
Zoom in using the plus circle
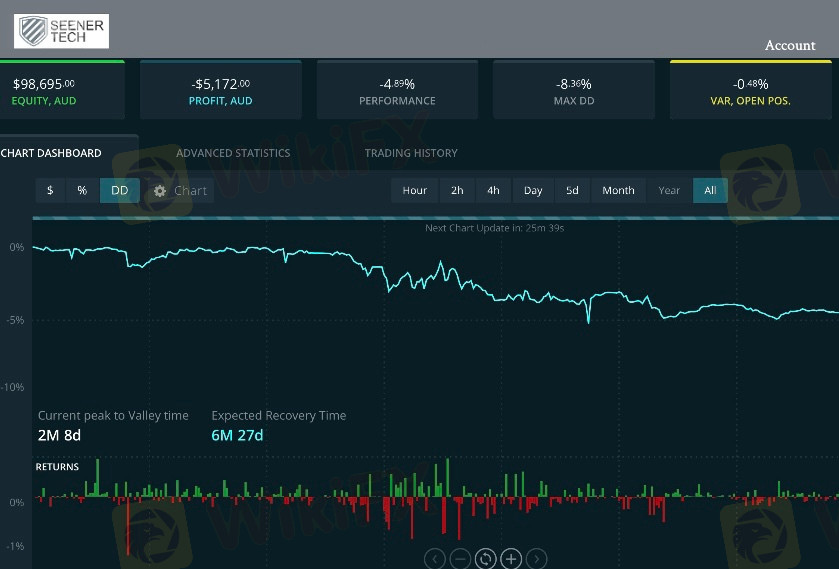pos(511,559)
